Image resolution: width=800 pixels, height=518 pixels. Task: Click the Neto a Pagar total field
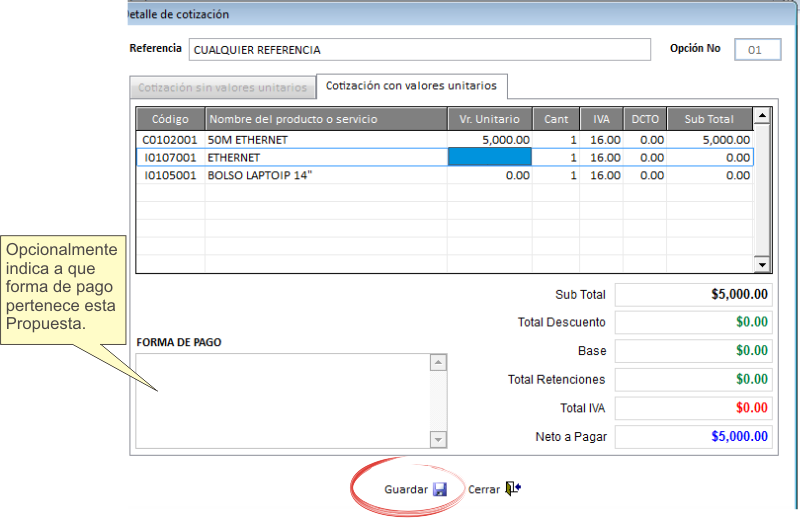693,436
